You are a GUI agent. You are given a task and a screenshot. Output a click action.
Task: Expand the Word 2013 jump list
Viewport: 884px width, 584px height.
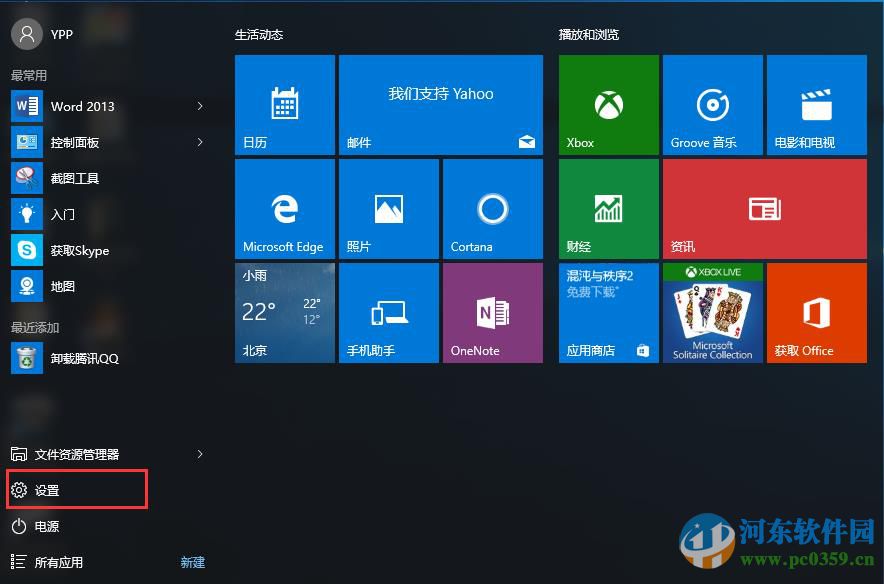pyautogui.click(x=200, y=106)
